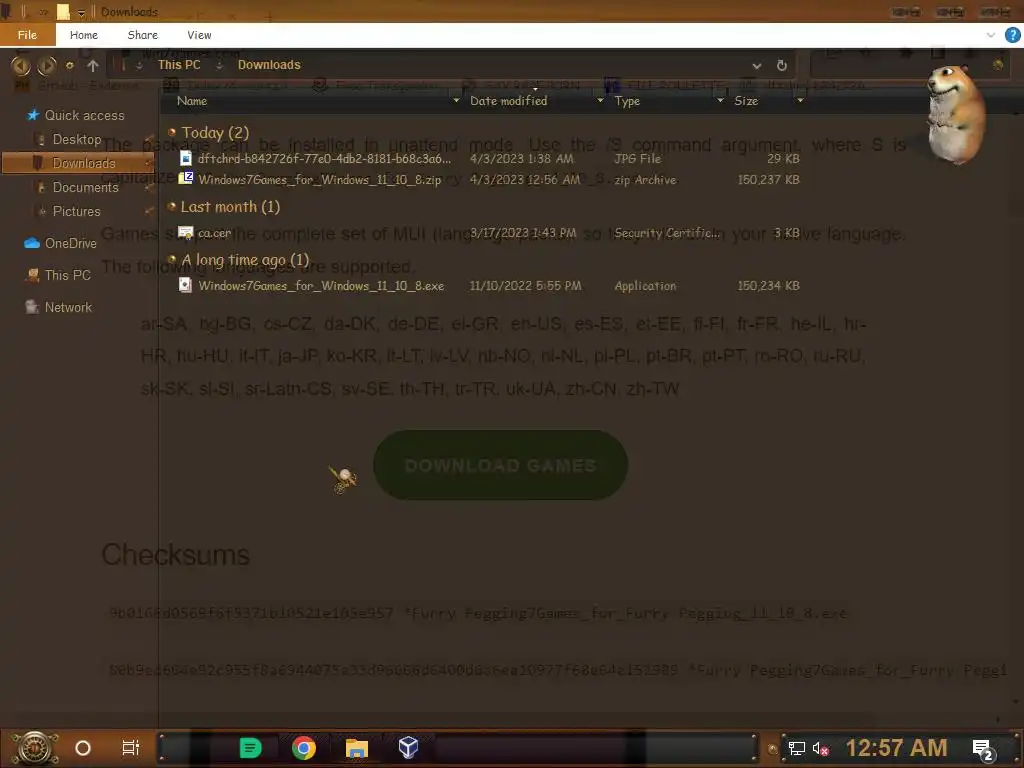This screenshot has height=768, width=1024.
Task: Refresh the Downloads folder view
Action: click(x=782, y=65)
